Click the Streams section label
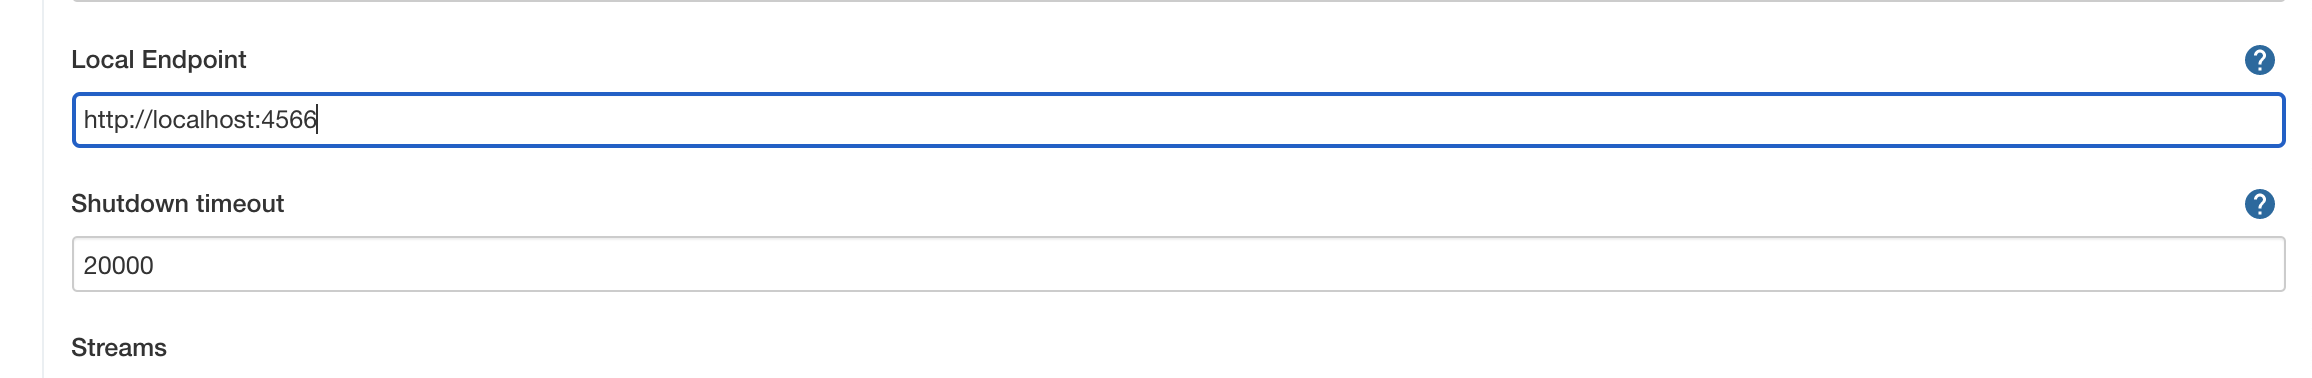This screenshot has height=378, width=2312. 118,348
